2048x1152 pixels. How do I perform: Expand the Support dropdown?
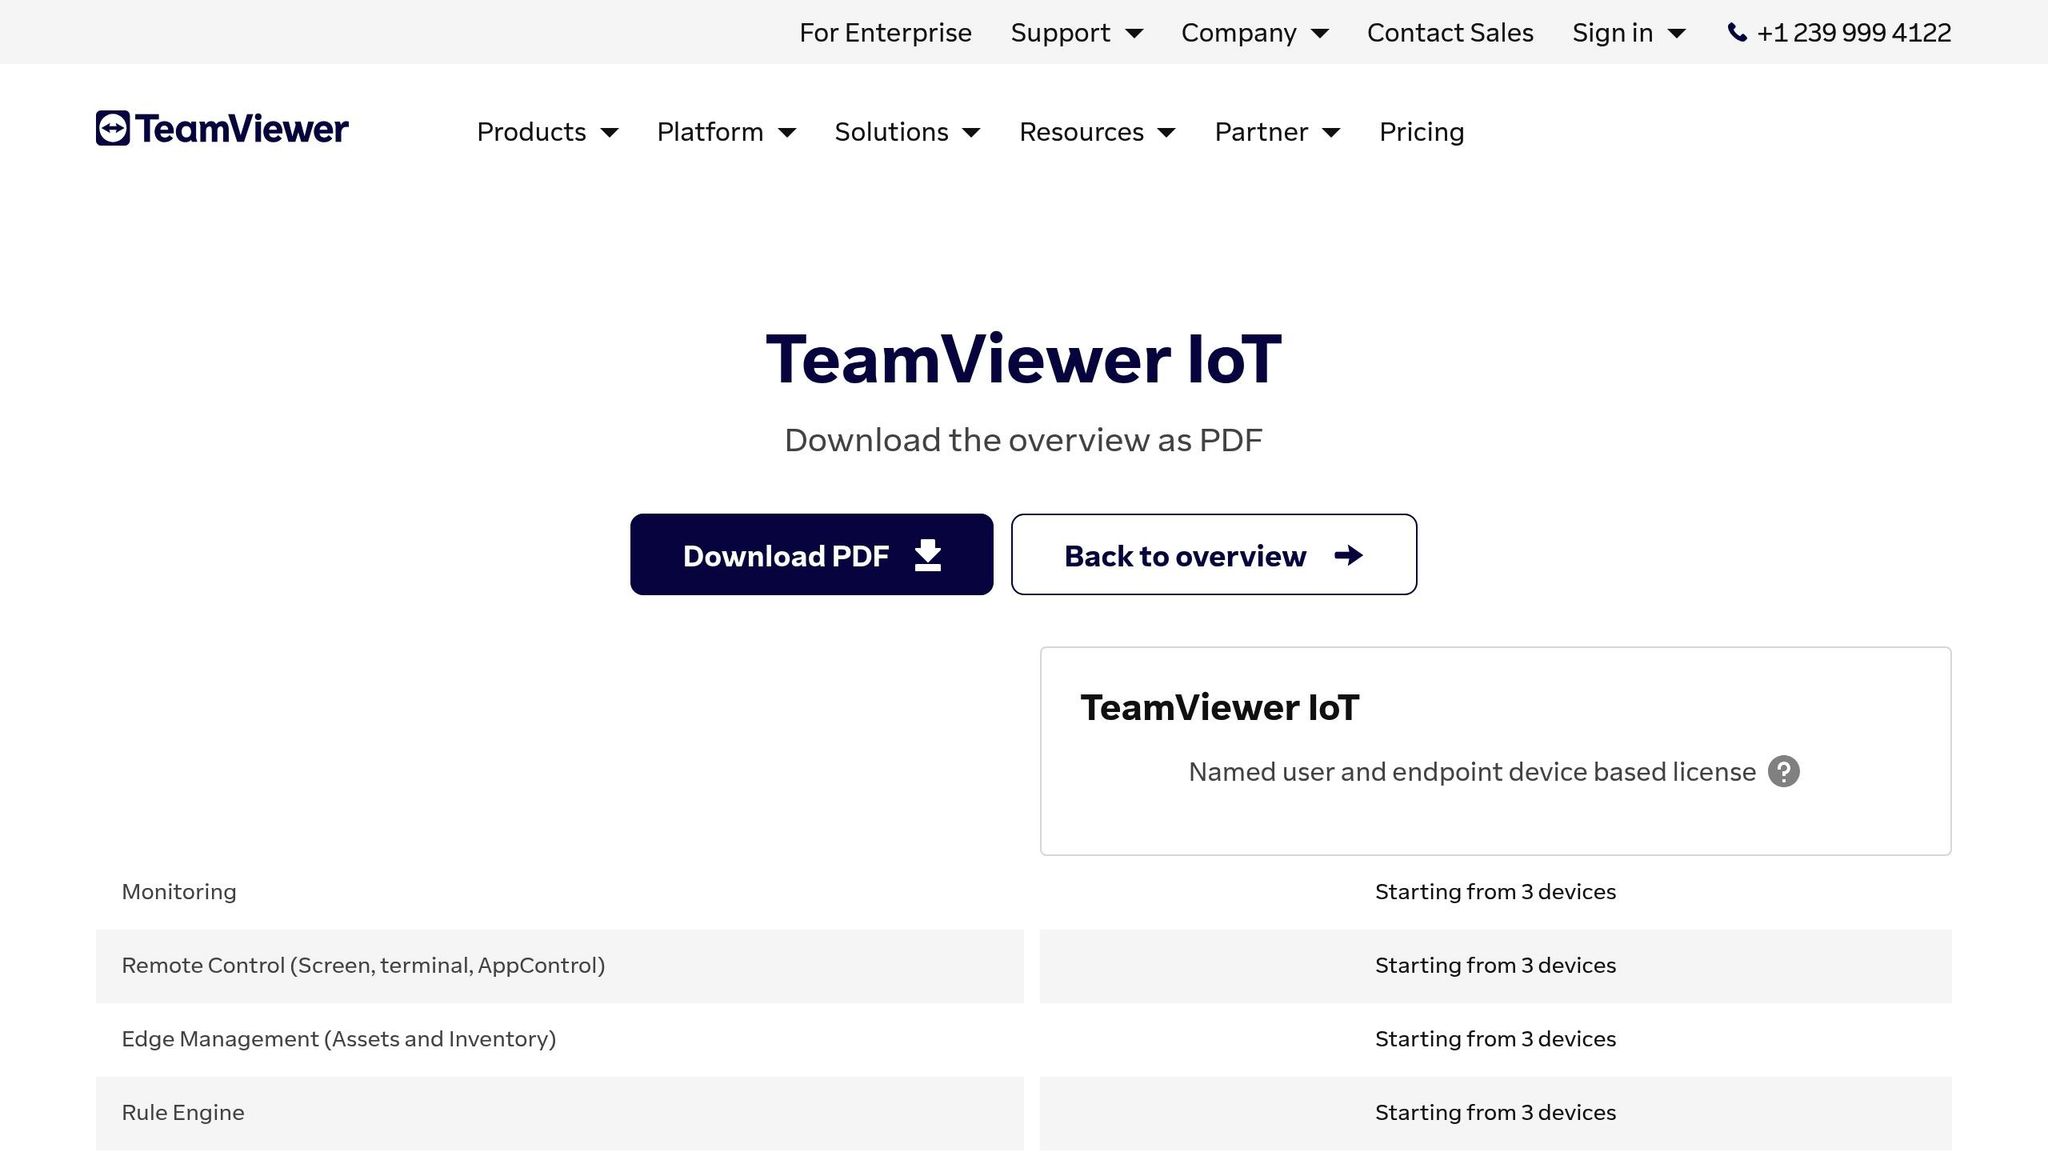pos(1076,33)
